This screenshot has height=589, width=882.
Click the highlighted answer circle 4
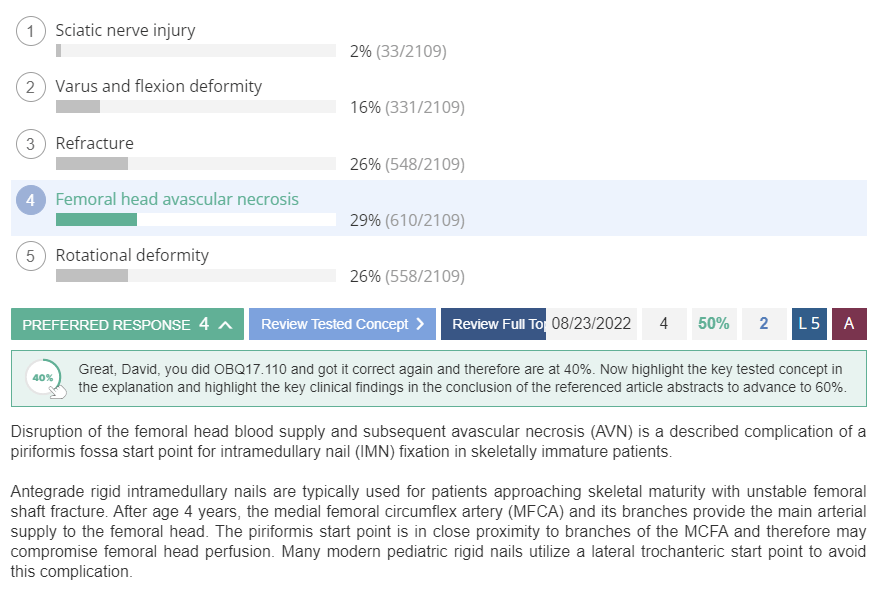click(30, 200)
